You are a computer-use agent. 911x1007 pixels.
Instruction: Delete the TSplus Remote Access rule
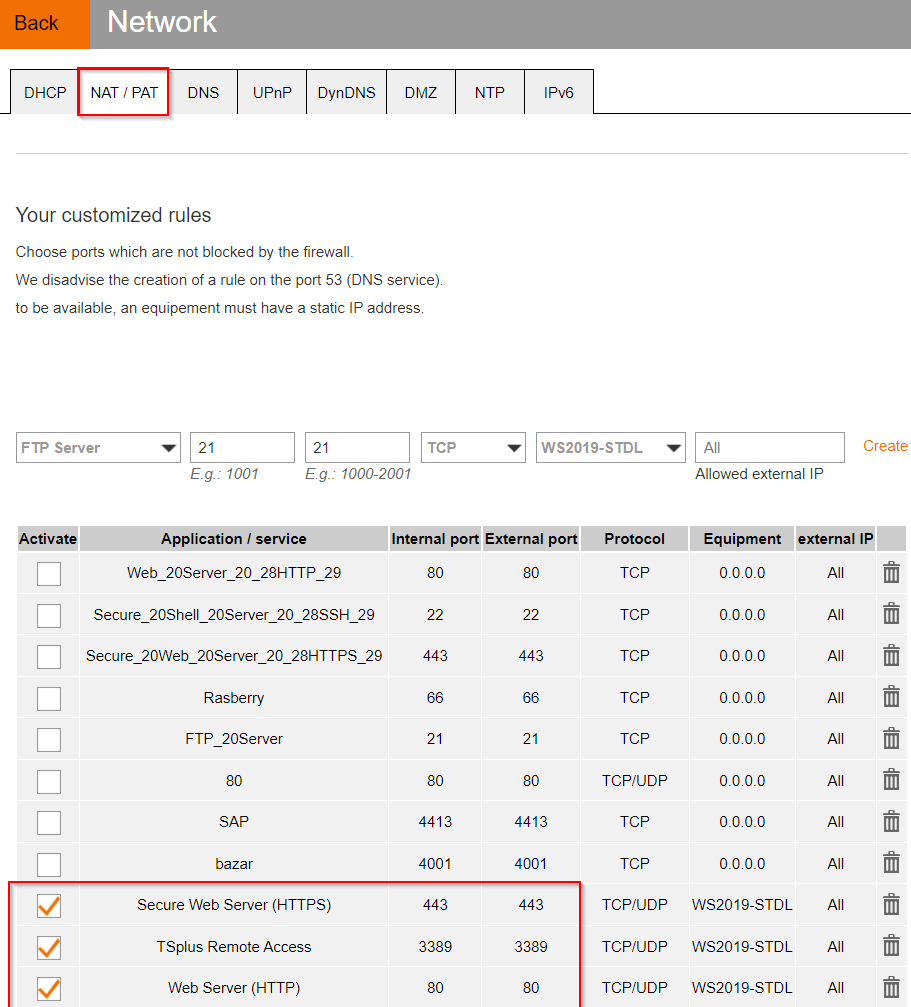click(x=891, y=946)
